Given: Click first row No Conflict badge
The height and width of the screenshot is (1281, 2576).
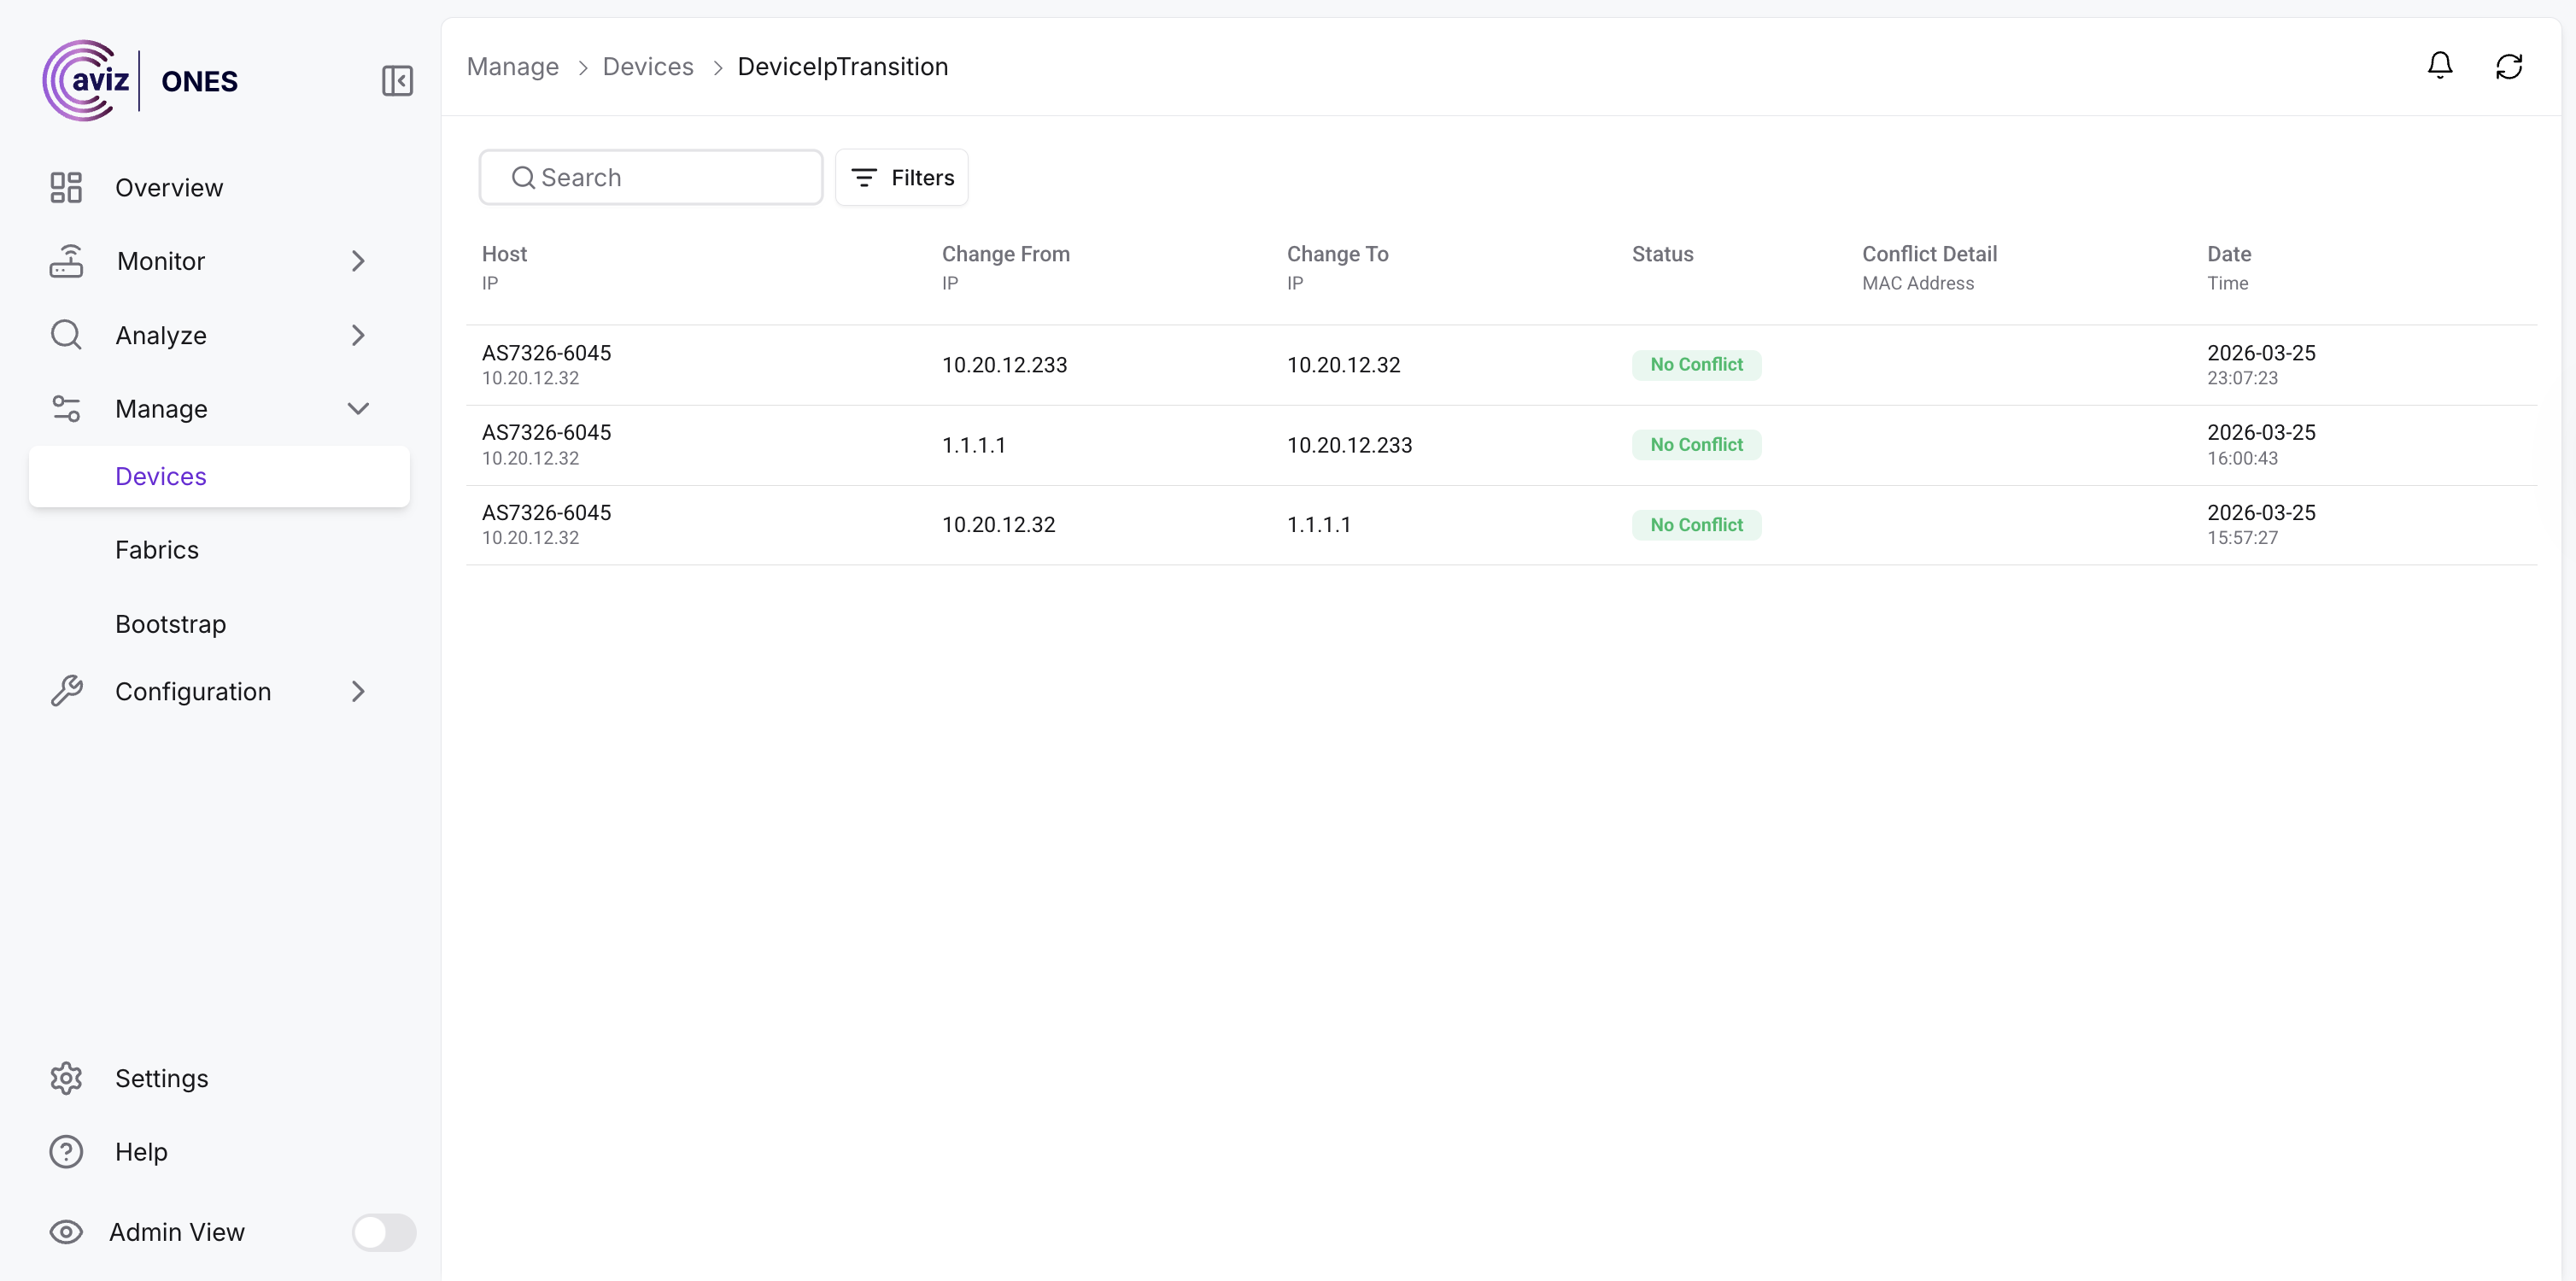Looking at the screenshot, I should coord(1696,365).
